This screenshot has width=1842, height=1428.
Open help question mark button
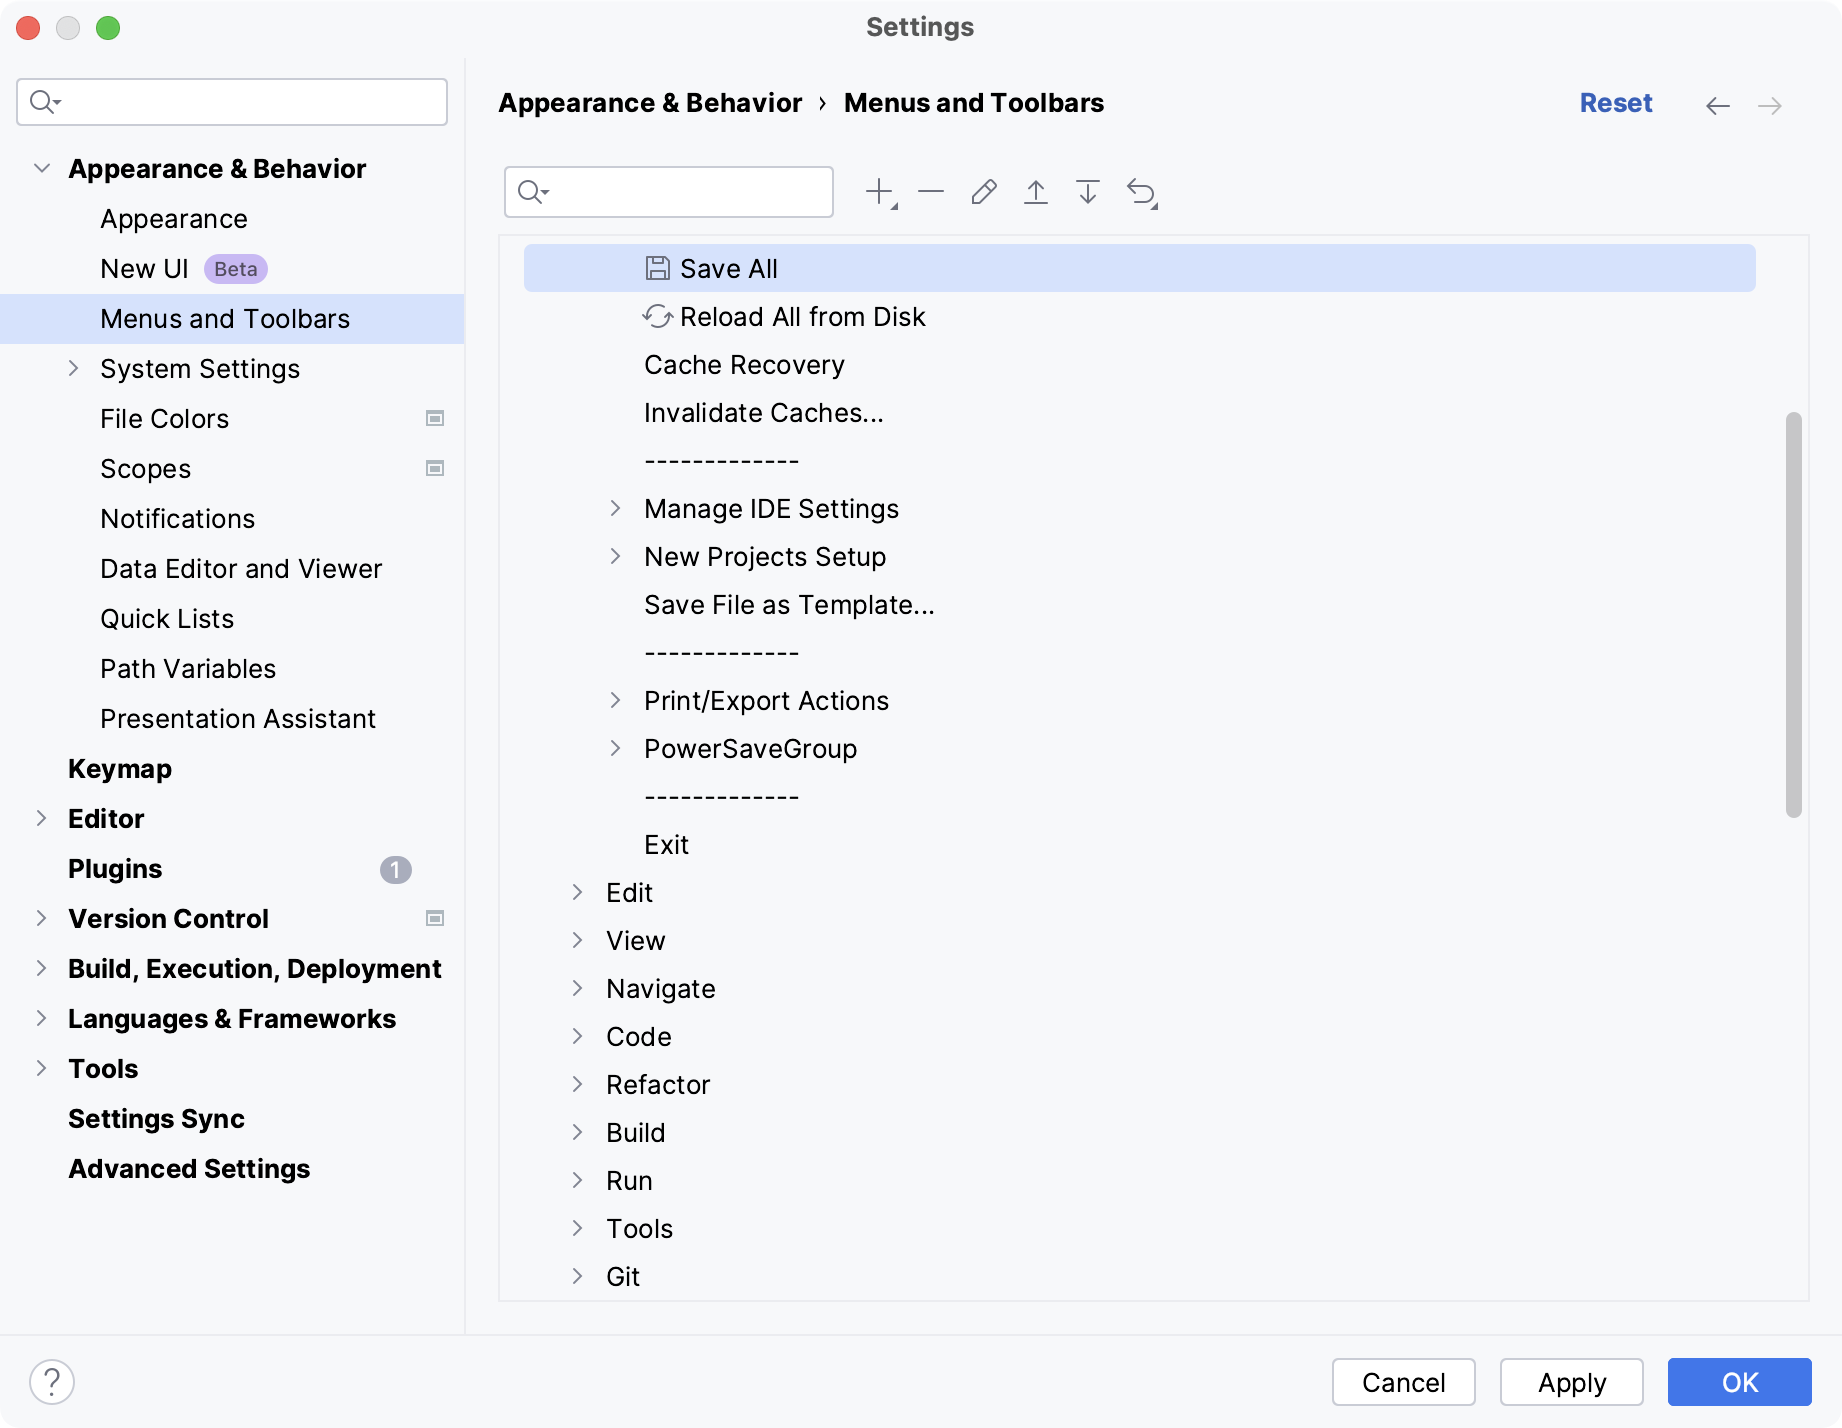point(52,1382)
